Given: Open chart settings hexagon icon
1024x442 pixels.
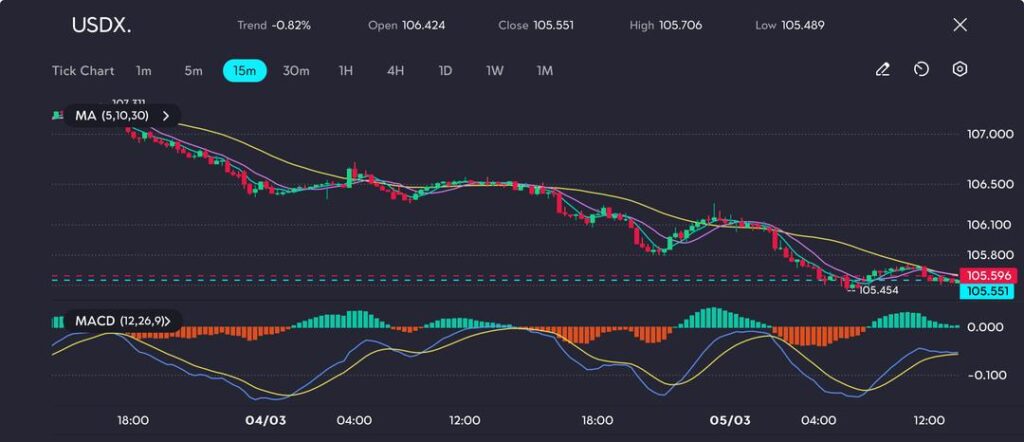Looking at the screenshot, I should point(960,70).
